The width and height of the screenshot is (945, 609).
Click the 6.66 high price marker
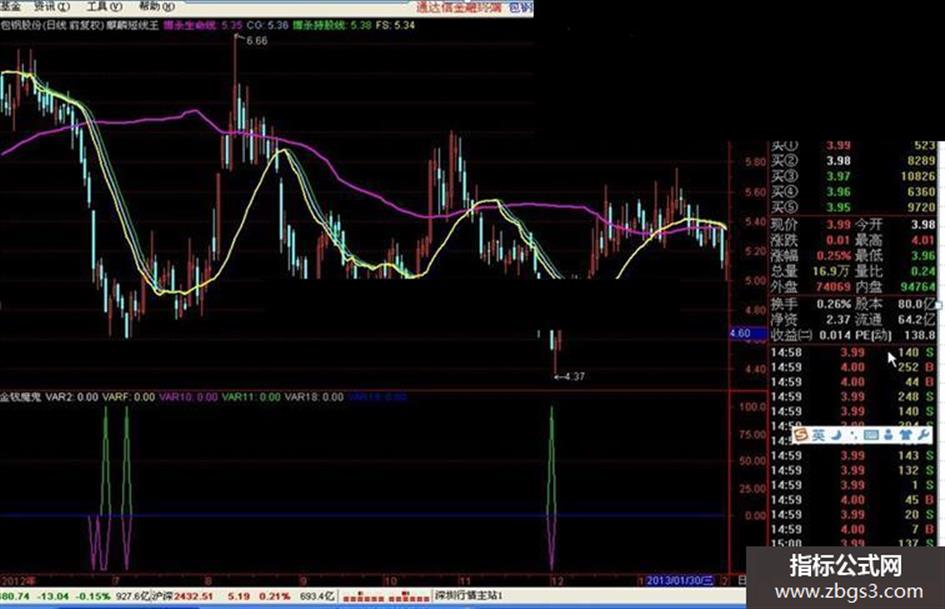pyautogui.click(x=257, y=41)
